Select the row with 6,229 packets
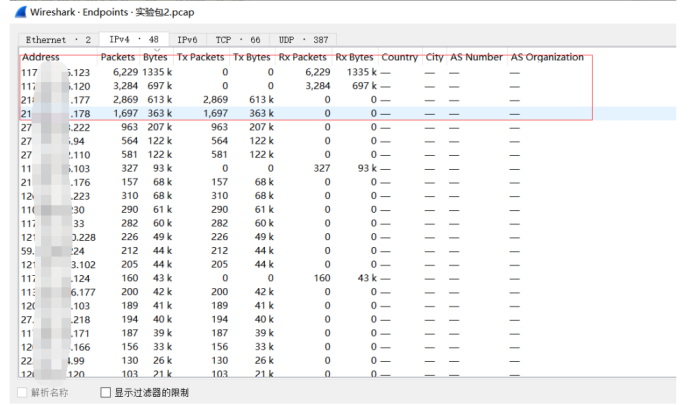 348,72
